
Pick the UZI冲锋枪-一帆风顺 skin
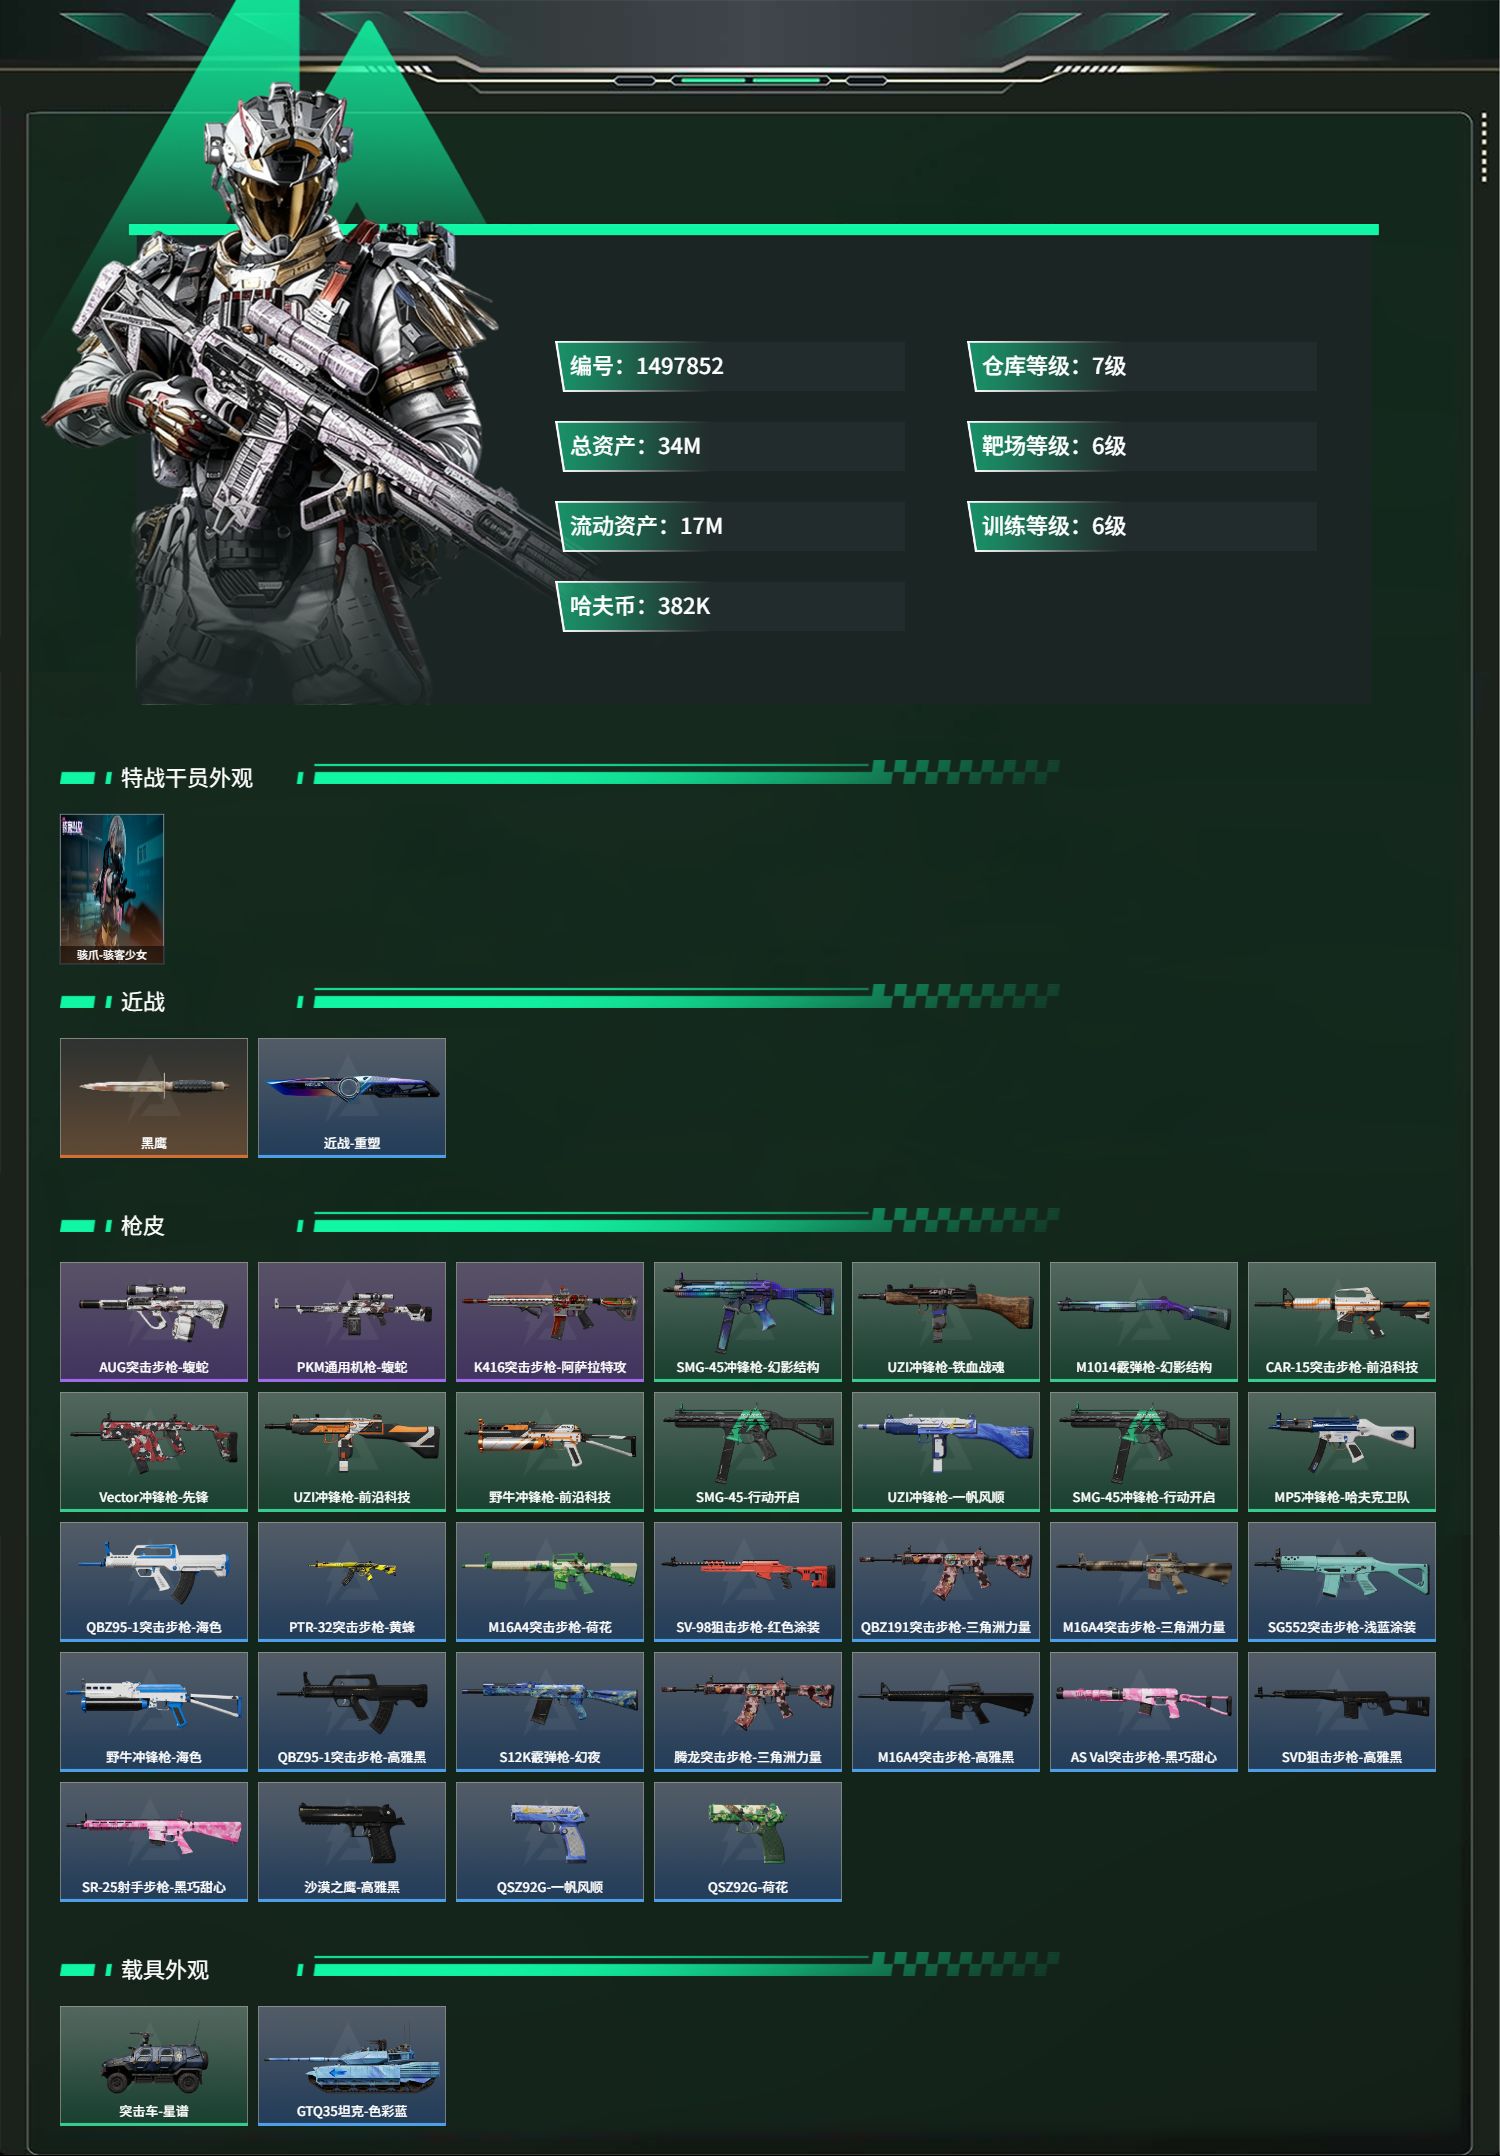tap(946, 1451)
